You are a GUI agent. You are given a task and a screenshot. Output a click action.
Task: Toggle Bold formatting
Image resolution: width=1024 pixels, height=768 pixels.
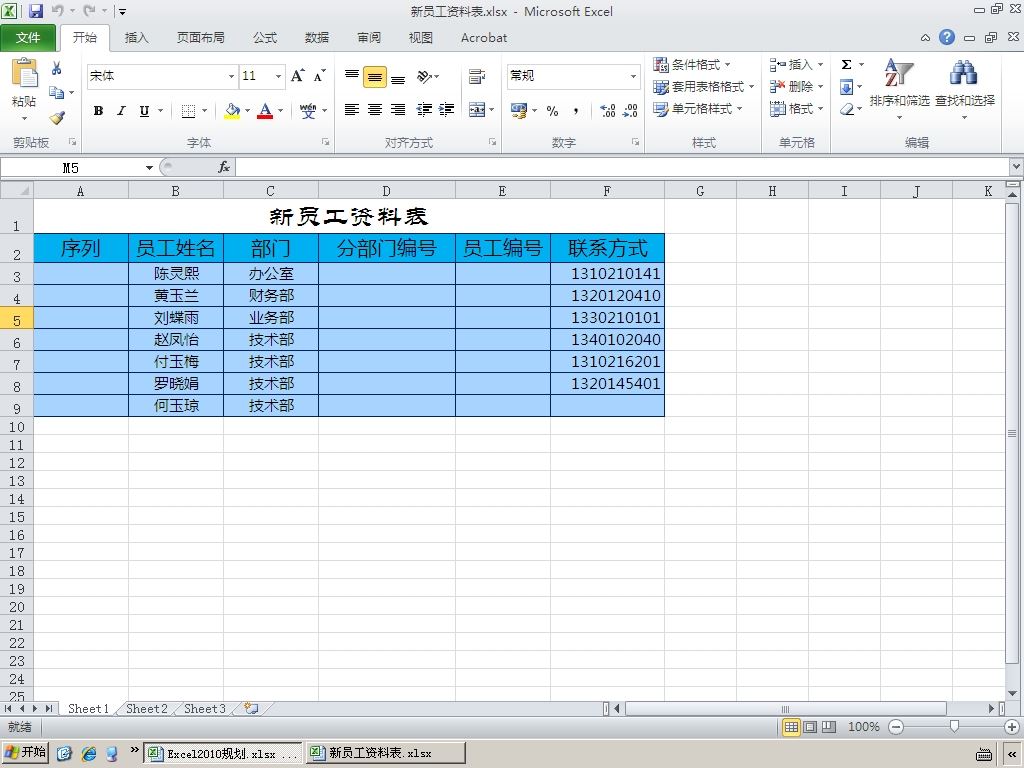[x=98, y=111]
